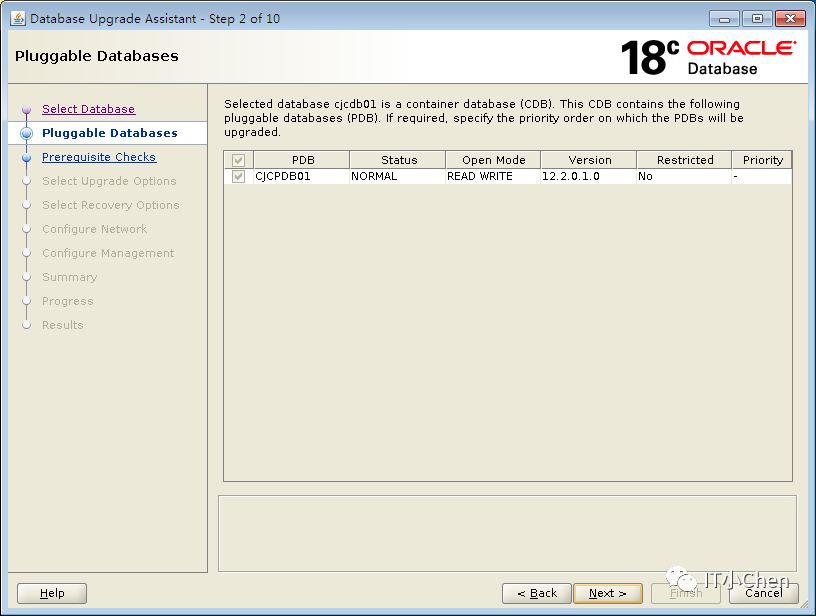816x616 pixels.
Task: Select the READ WRITE cell
Action: coord(493,176)
